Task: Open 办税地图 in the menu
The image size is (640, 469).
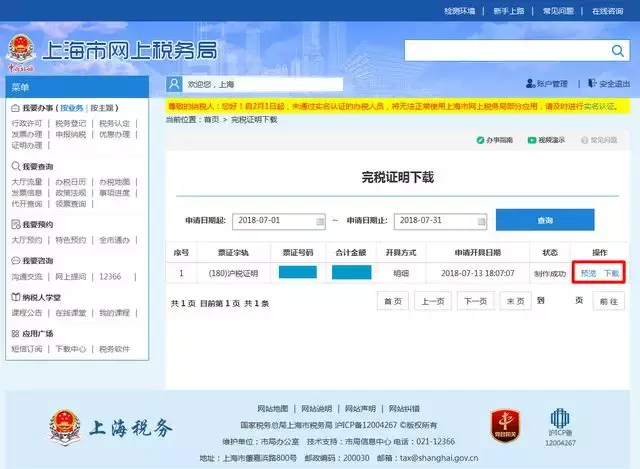Action: [114, 182]
